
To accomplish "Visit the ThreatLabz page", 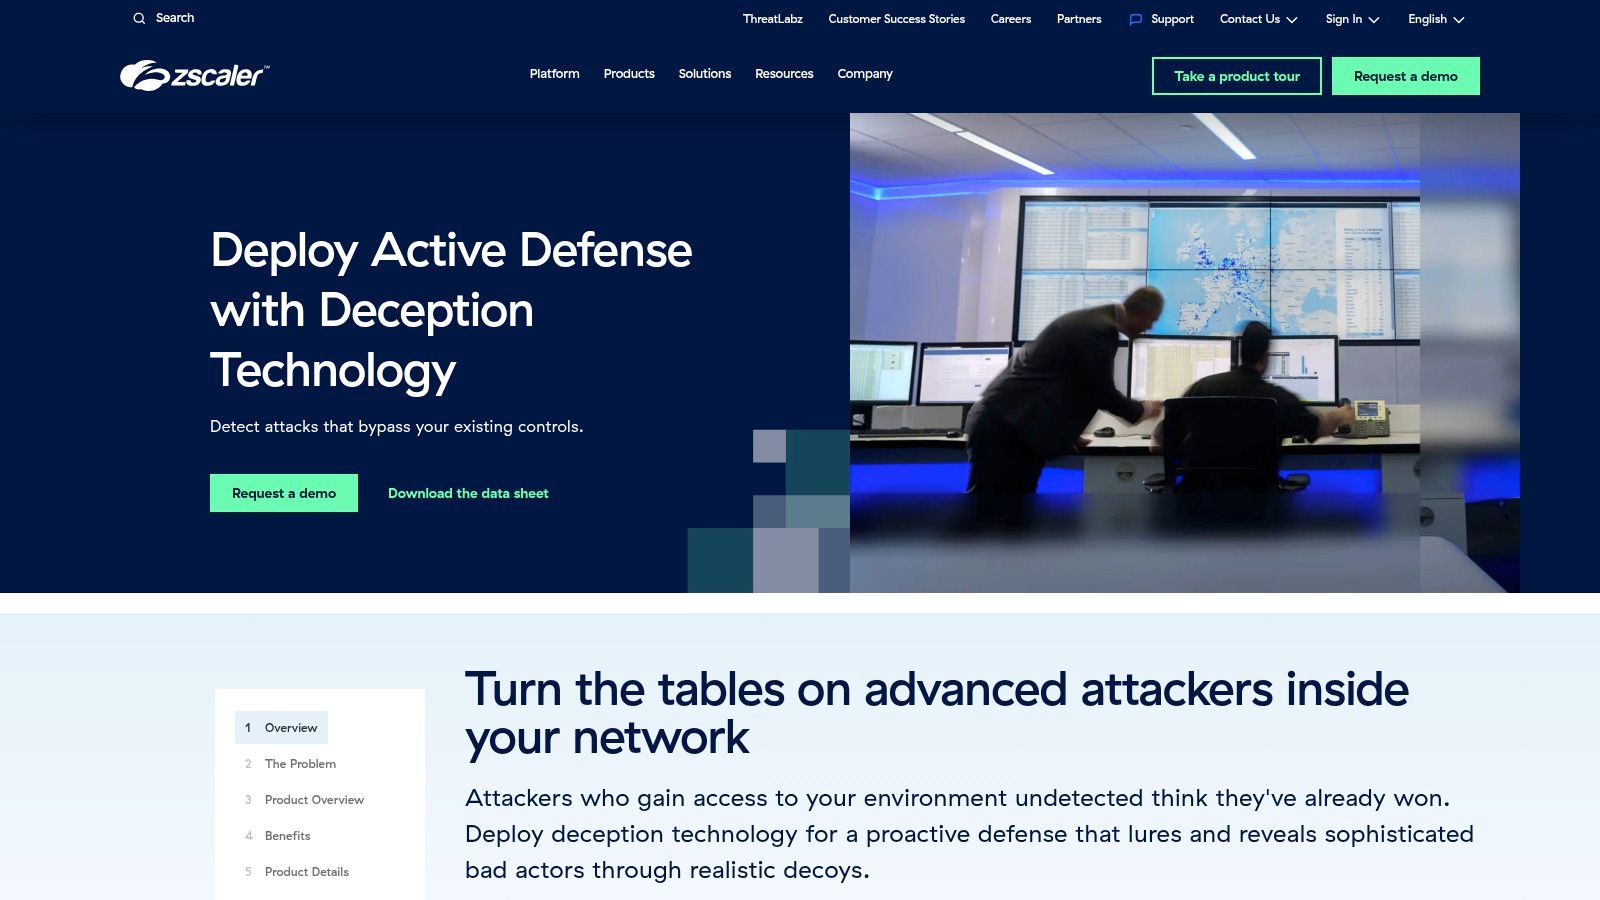I will (771, 19).
